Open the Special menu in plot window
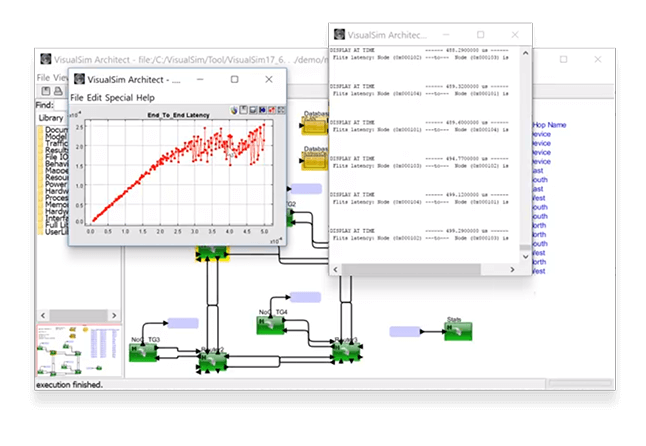 pyautogui.click(x=119, y=98)
